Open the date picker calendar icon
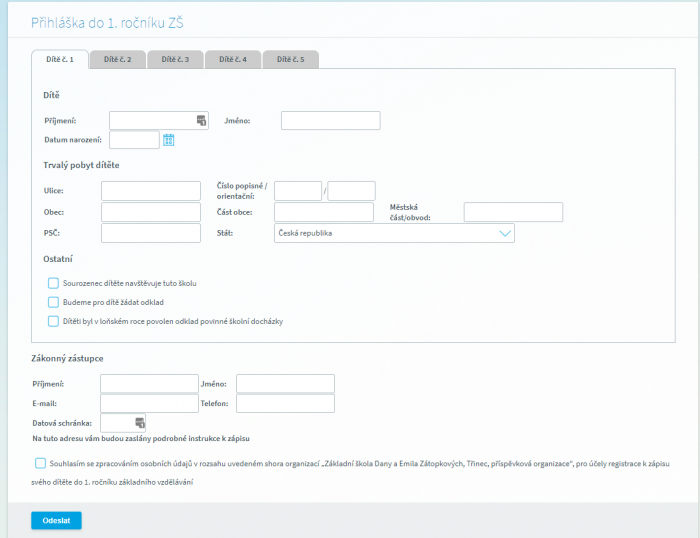The height and width of the screenshot is (538, 700). 168,140
